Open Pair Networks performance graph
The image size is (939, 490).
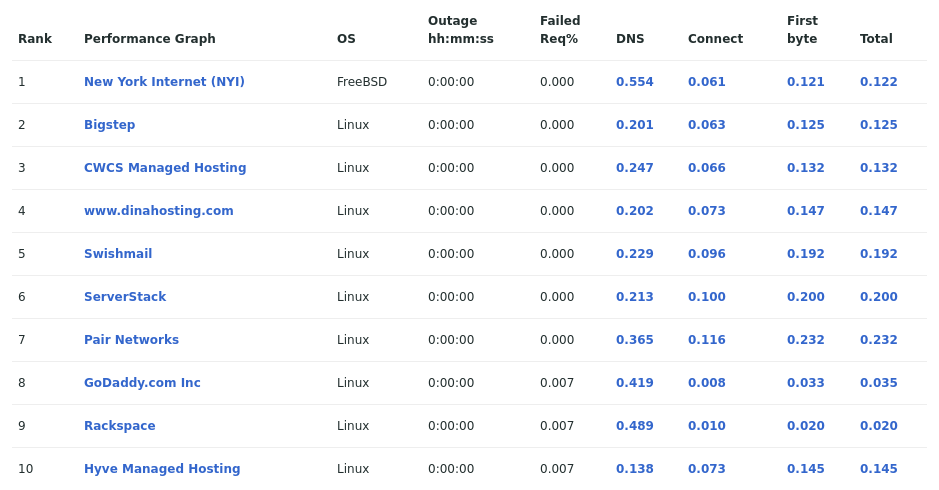pyautogui.click(x=131, y=340)
